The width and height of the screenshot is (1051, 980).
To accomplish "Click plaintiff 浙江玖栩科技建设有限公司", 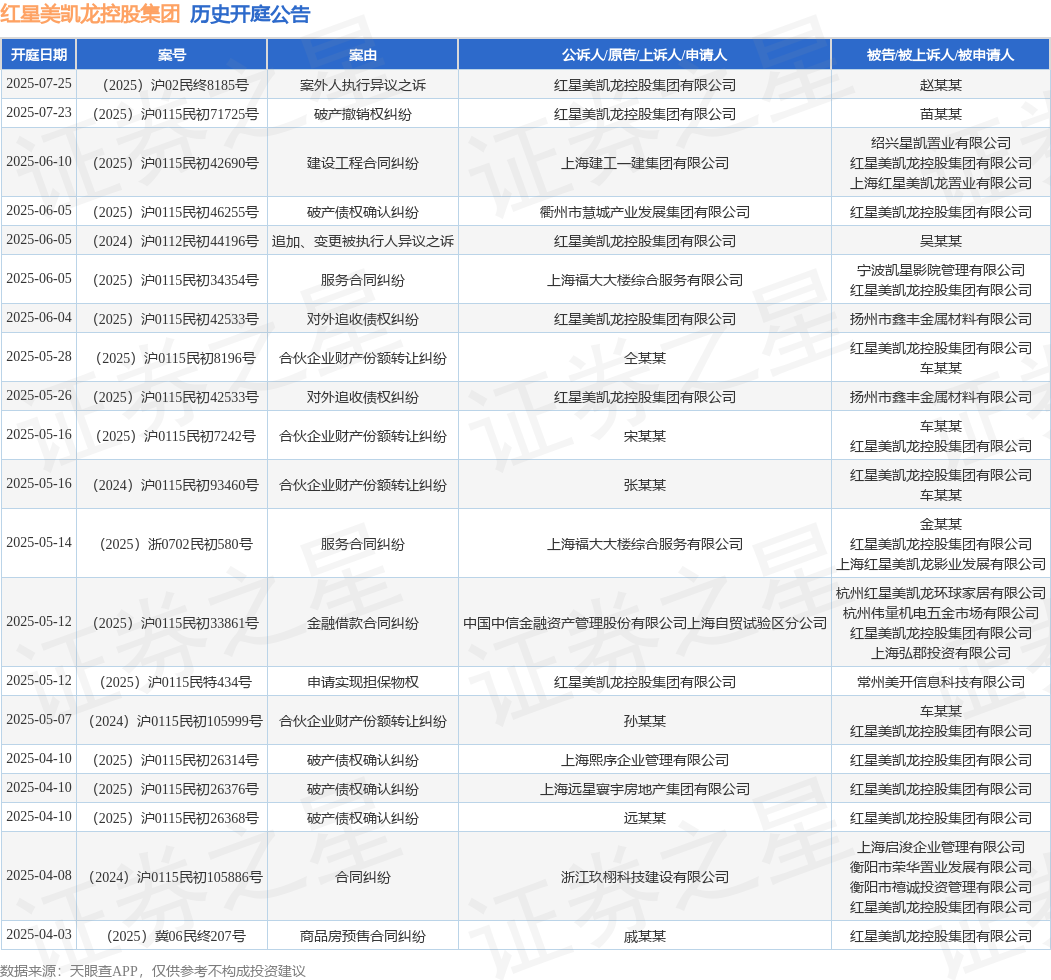I will 644,877.
